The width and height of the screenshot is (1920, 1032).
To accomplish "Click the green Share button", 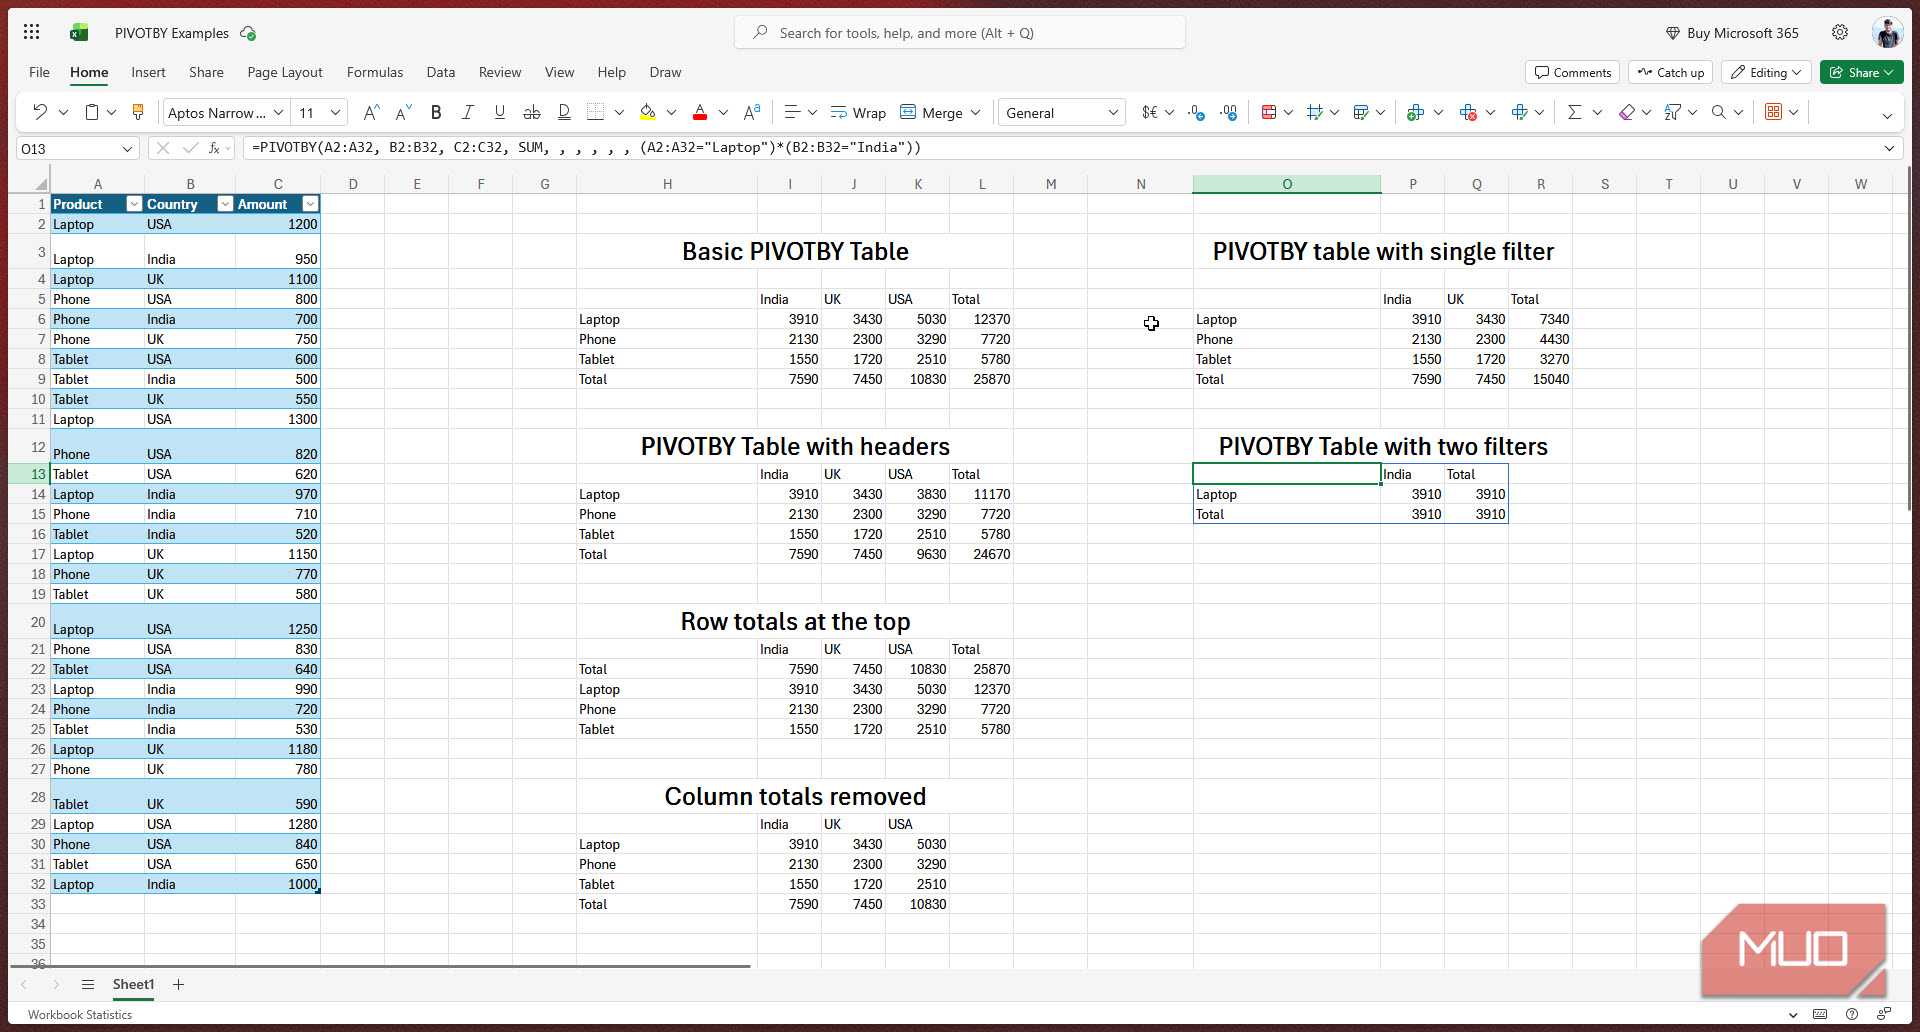I will pyautogui.click(x=1861, y=72).
